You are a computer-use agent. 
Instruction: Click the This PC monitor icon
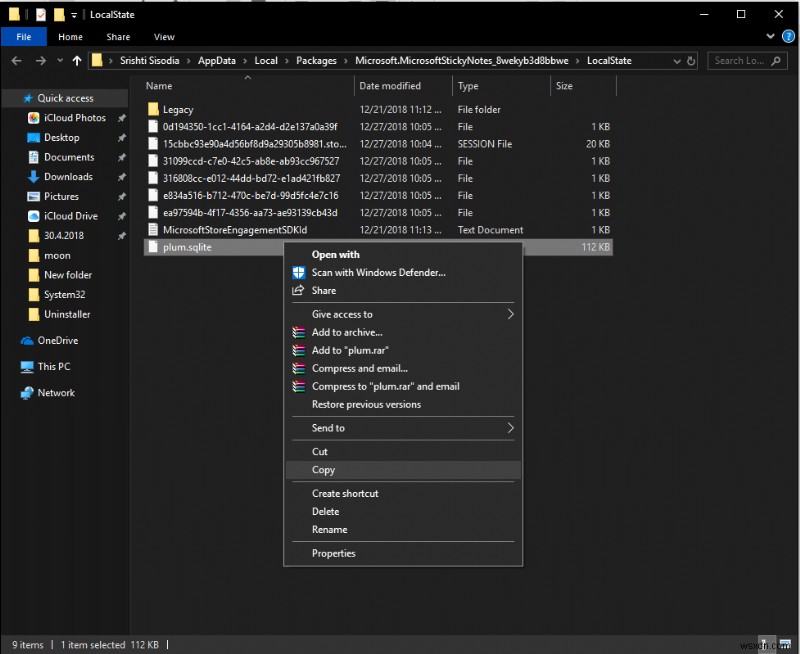point(27,367)
